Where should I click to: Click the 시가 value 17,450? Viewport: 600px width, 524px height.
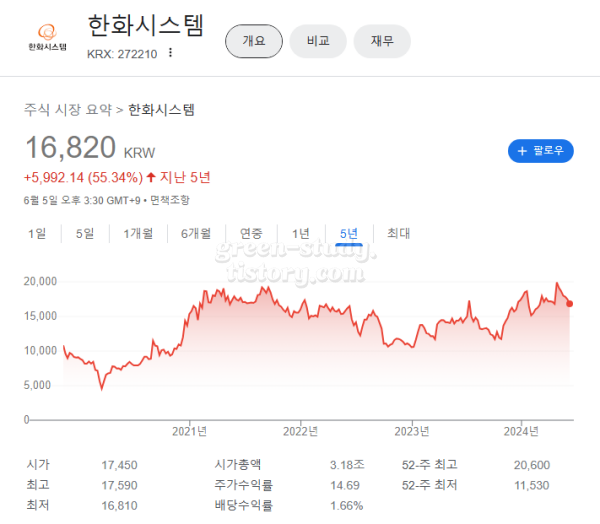click(119, 465)
